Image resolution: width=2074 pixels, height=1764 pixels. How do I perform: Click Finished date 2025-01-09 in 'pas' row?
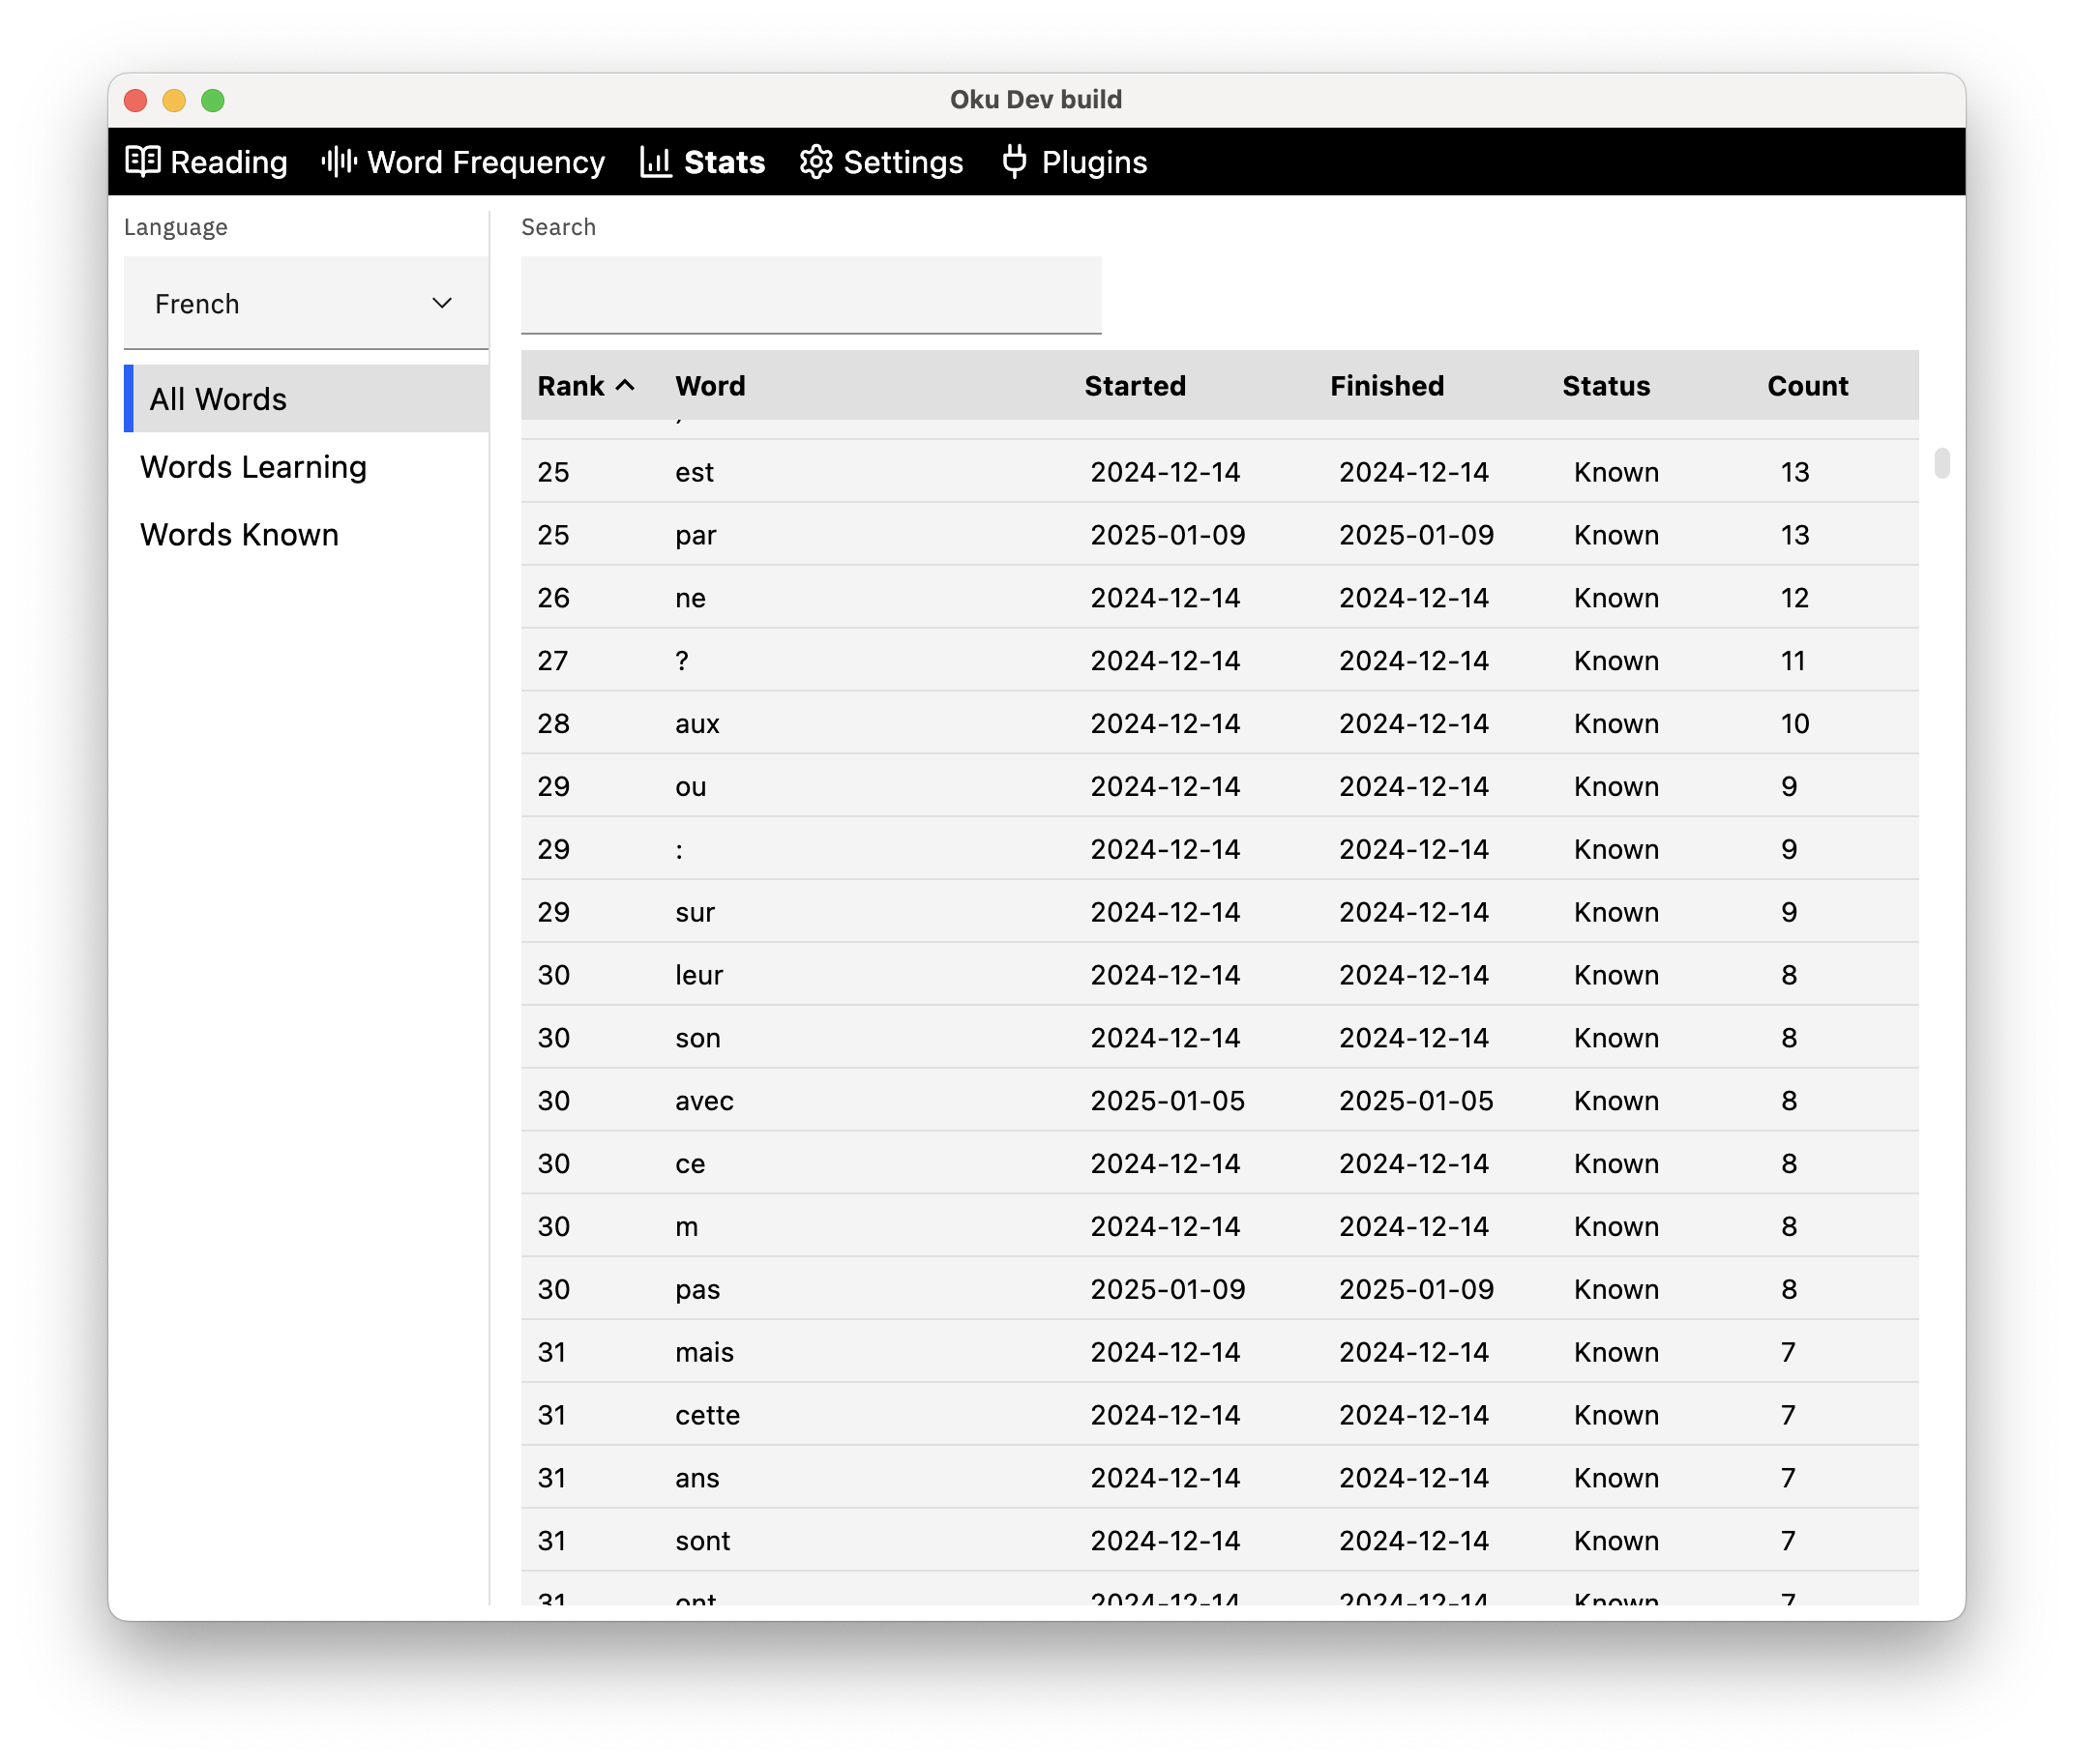pos(1416,1290)
